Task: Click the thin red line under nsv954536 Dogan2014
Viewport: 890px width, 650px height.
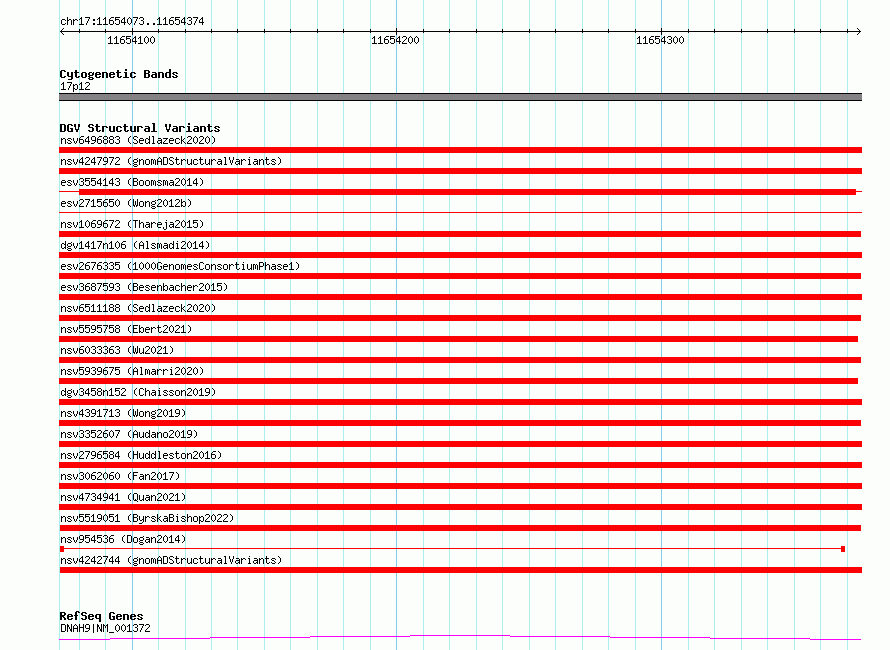Action: pos(452,549)
